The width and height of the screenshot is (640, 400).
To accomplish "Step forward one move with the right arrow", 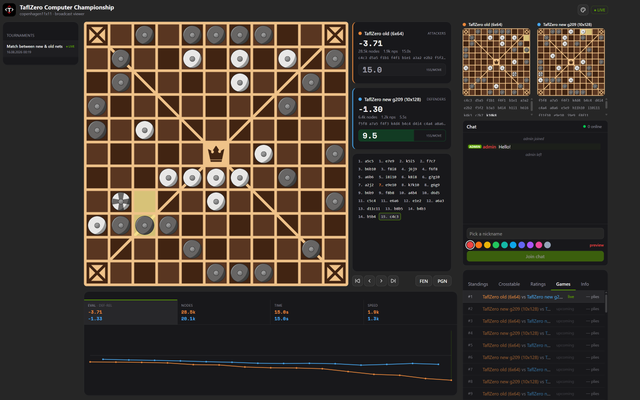I will coord(381,281).
